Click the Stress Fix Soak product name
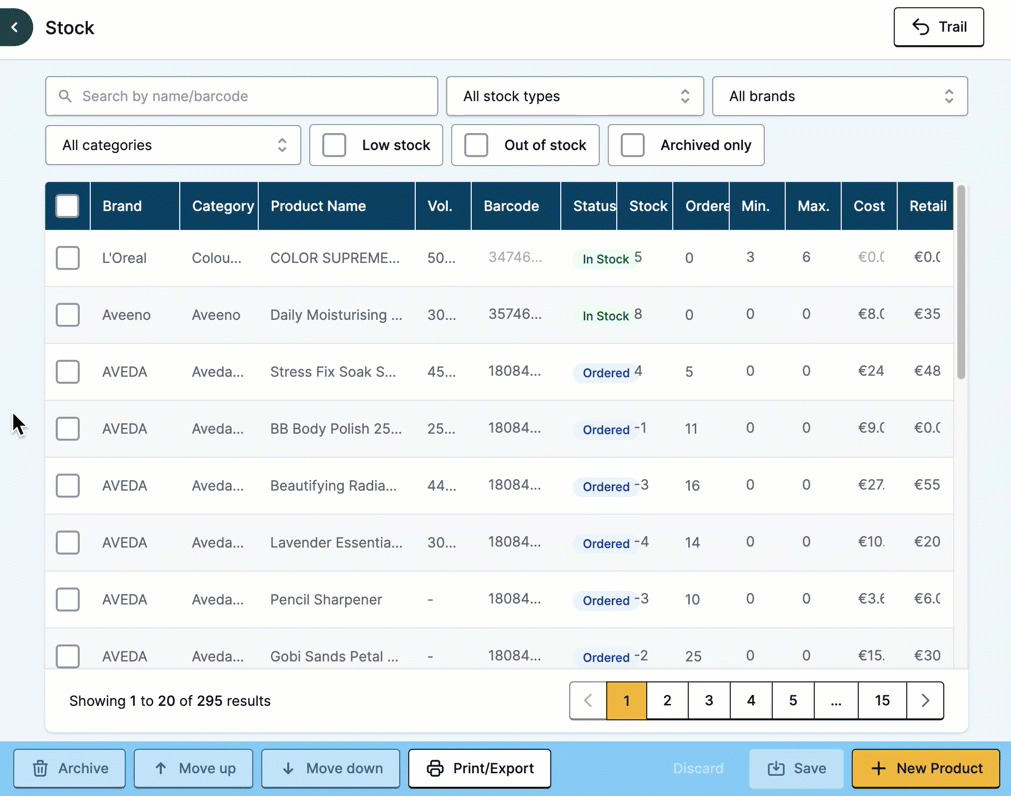The height and width of the screenshot is (796, 1011). point(333,372)
